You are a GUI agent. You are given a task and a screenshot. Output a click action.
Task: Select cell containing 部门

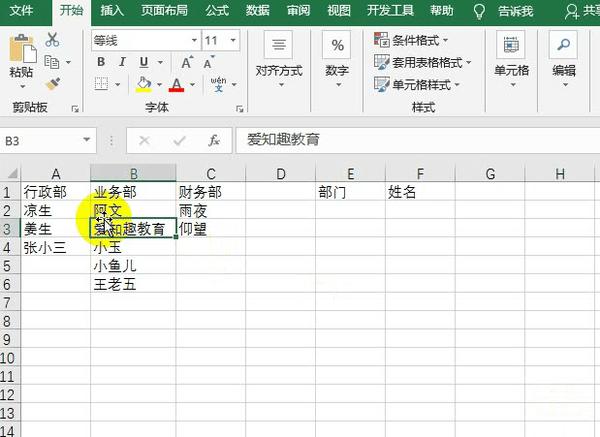coord(351,192)
